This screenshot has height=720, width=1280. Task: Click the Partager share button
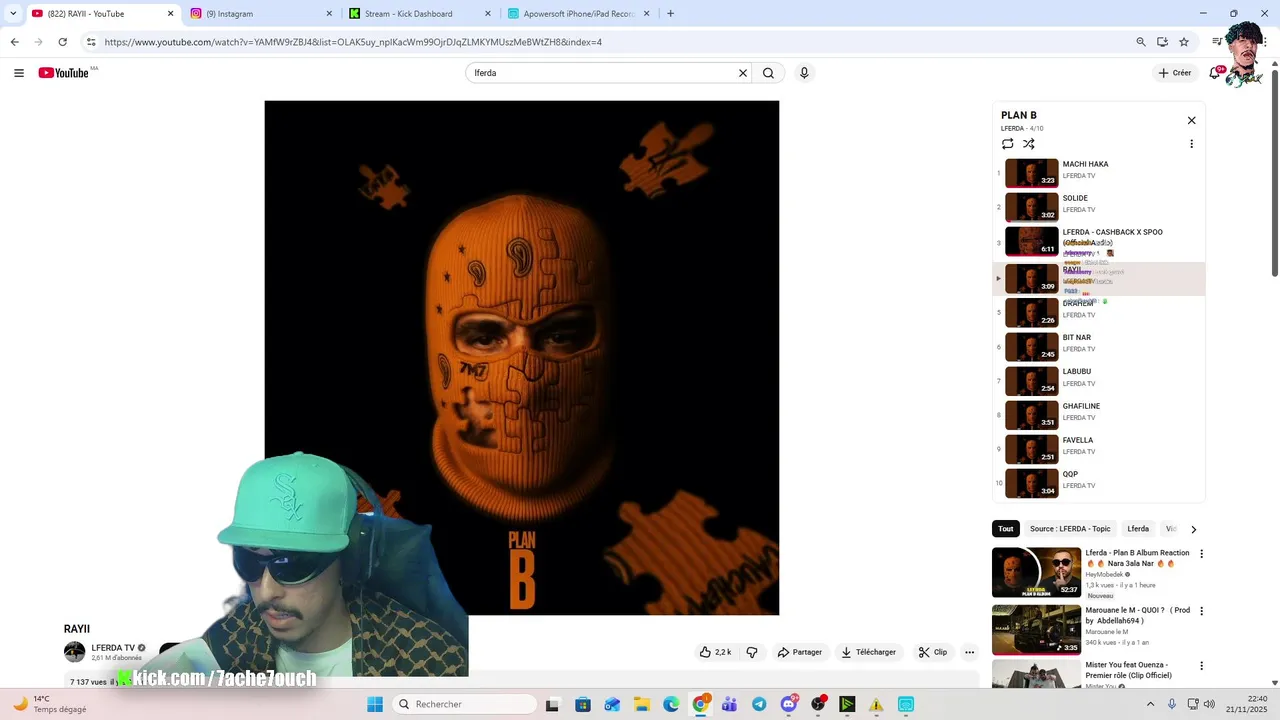800,652
